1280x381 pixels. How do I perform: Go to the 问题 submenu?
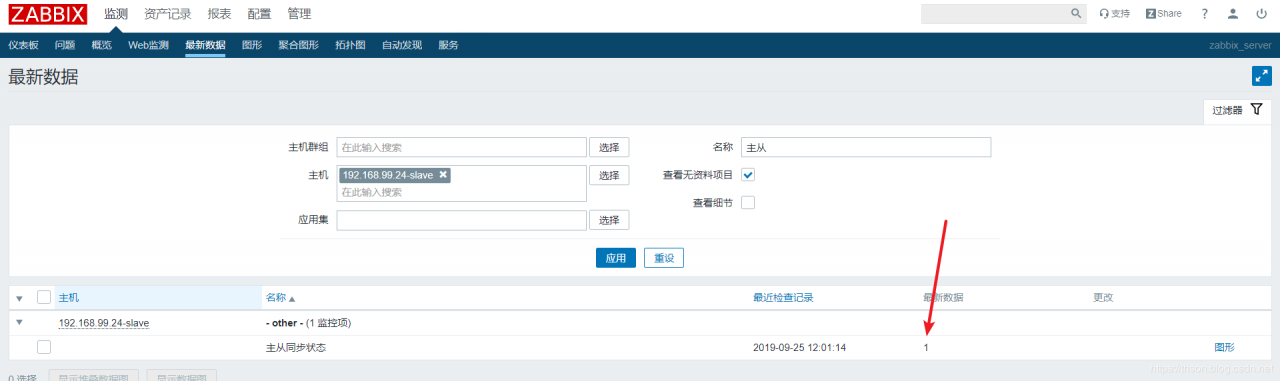coord(65,45)
